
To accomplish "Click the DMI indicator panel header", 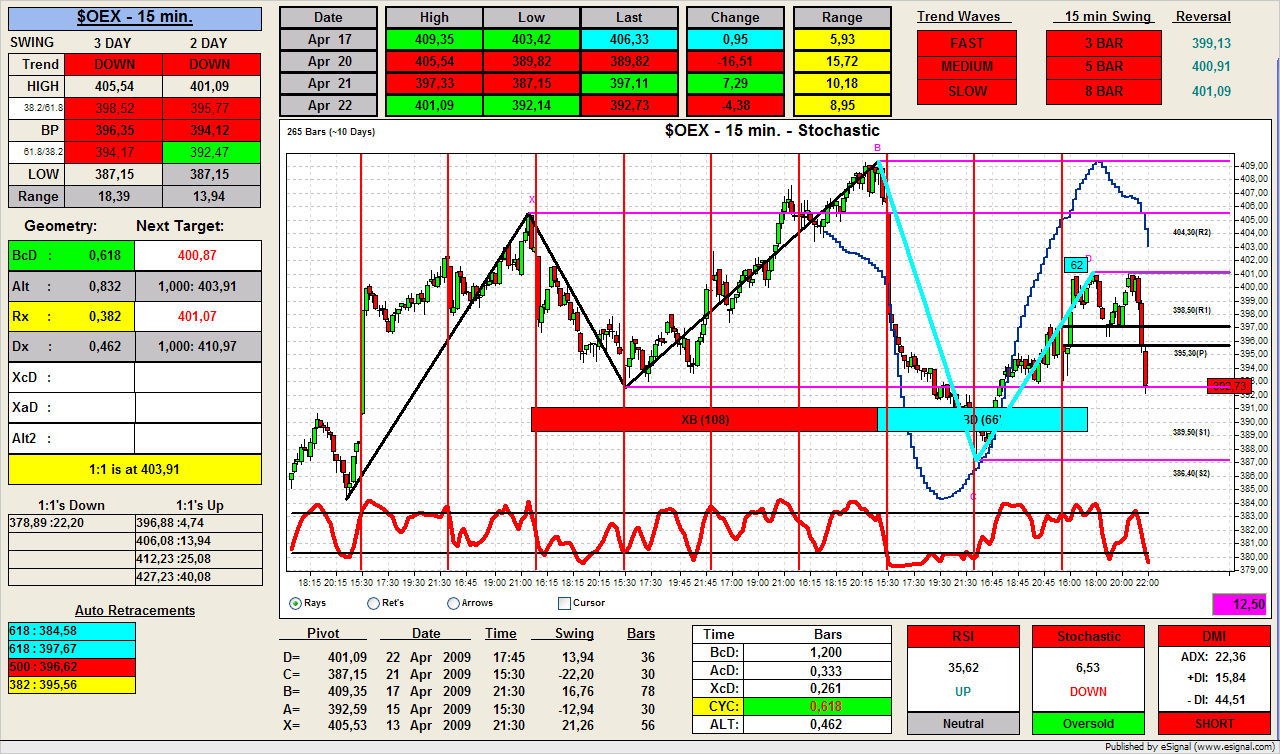I will pos(1214,636).
